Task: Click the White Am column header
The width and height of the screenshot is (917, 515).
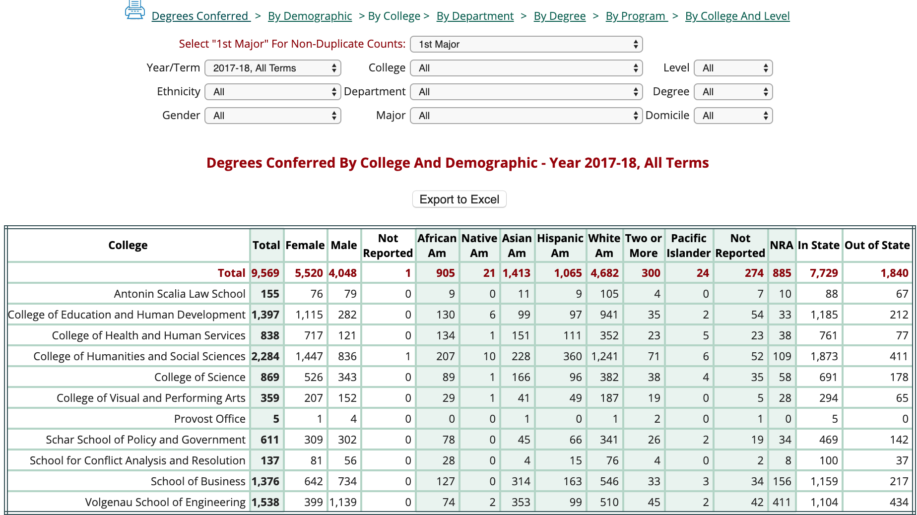Action: tap(604, 246)
